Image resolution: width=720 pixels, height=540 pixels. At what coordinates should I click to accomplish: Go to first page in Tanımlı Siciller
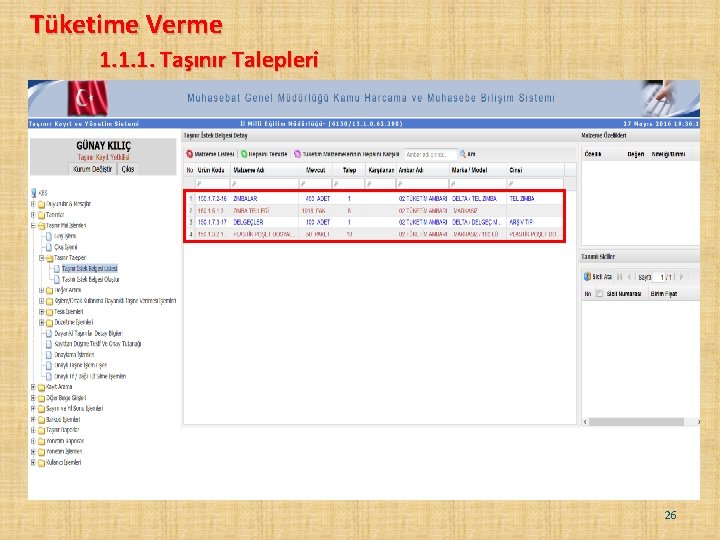coord(619,276)
